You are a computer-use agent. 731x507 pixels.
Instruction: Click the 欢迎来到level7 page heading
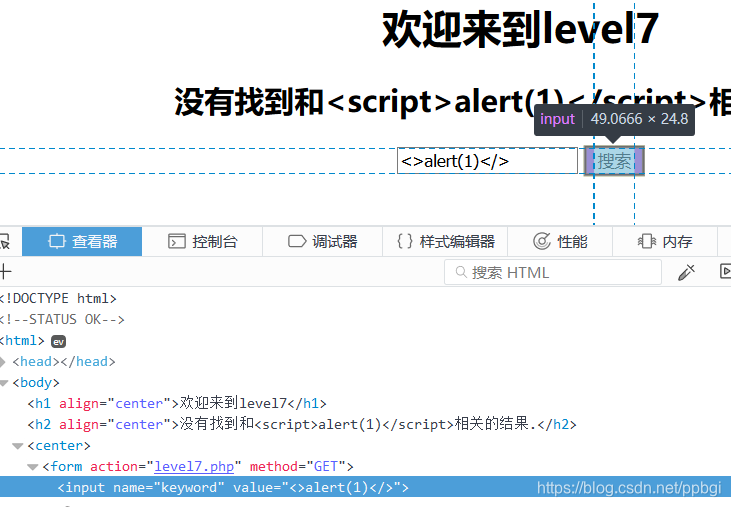click(520, 30)
